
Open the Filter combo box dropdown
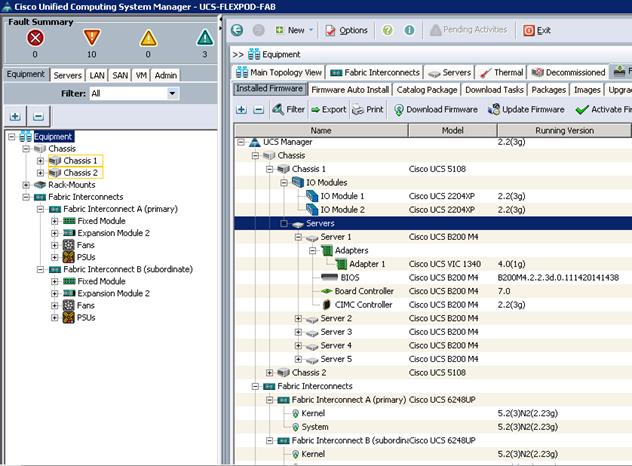(173, 94)
